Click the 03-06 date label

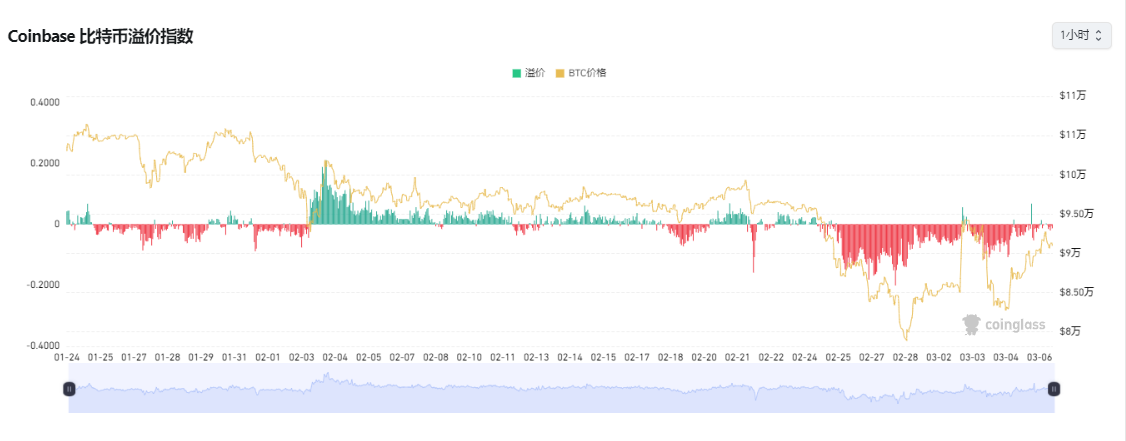1039,357
